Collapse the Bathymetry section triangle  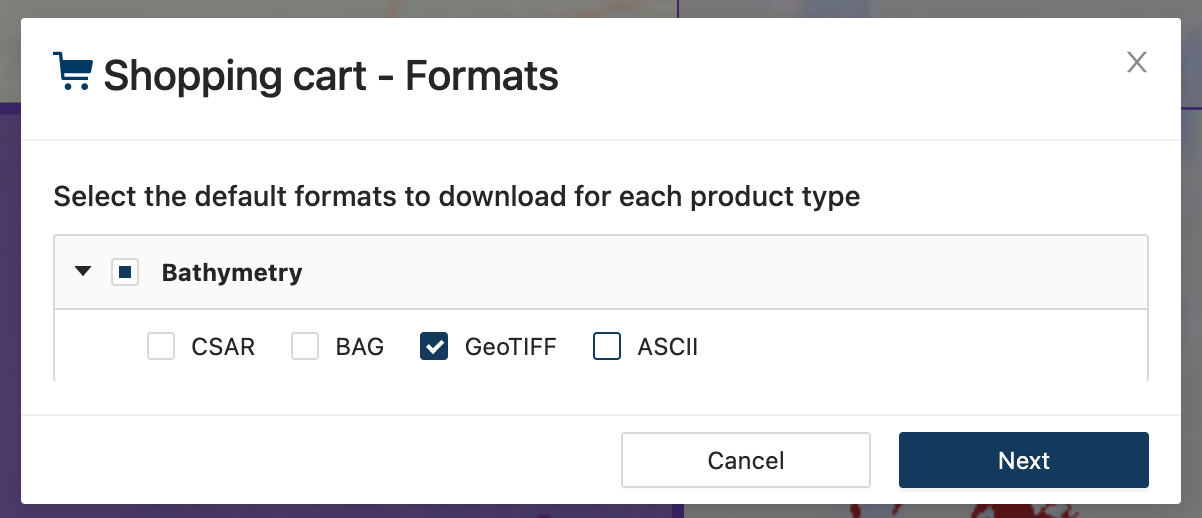pyautogui.click(x=84, y=271)
